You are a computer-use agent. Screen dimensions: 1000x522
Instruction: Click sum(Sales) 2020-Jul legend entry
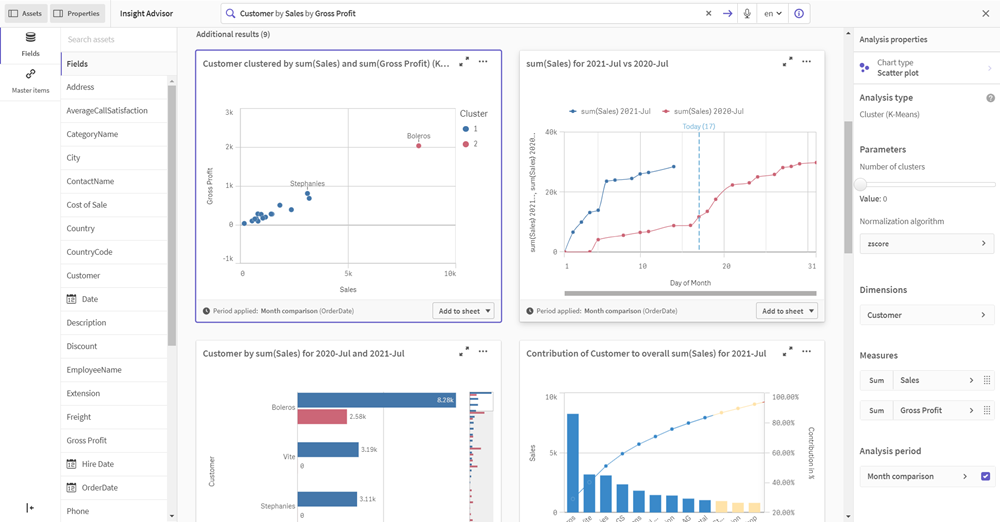click(x=703, y=111)
